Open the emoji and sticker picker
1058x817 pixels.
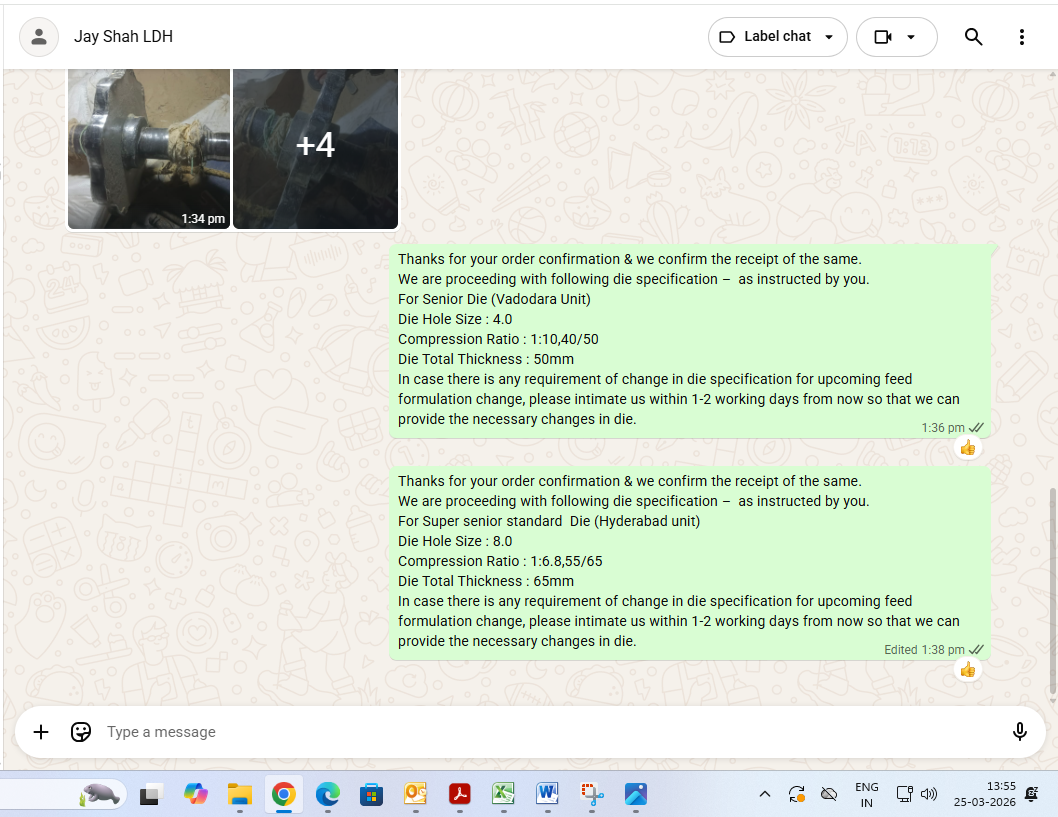point(81,732)
